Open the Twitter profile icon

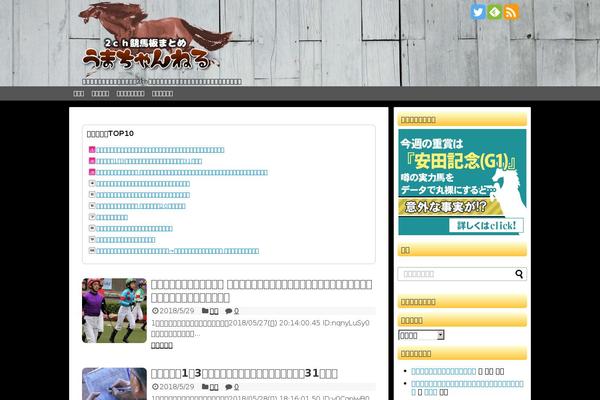(478, 12)
